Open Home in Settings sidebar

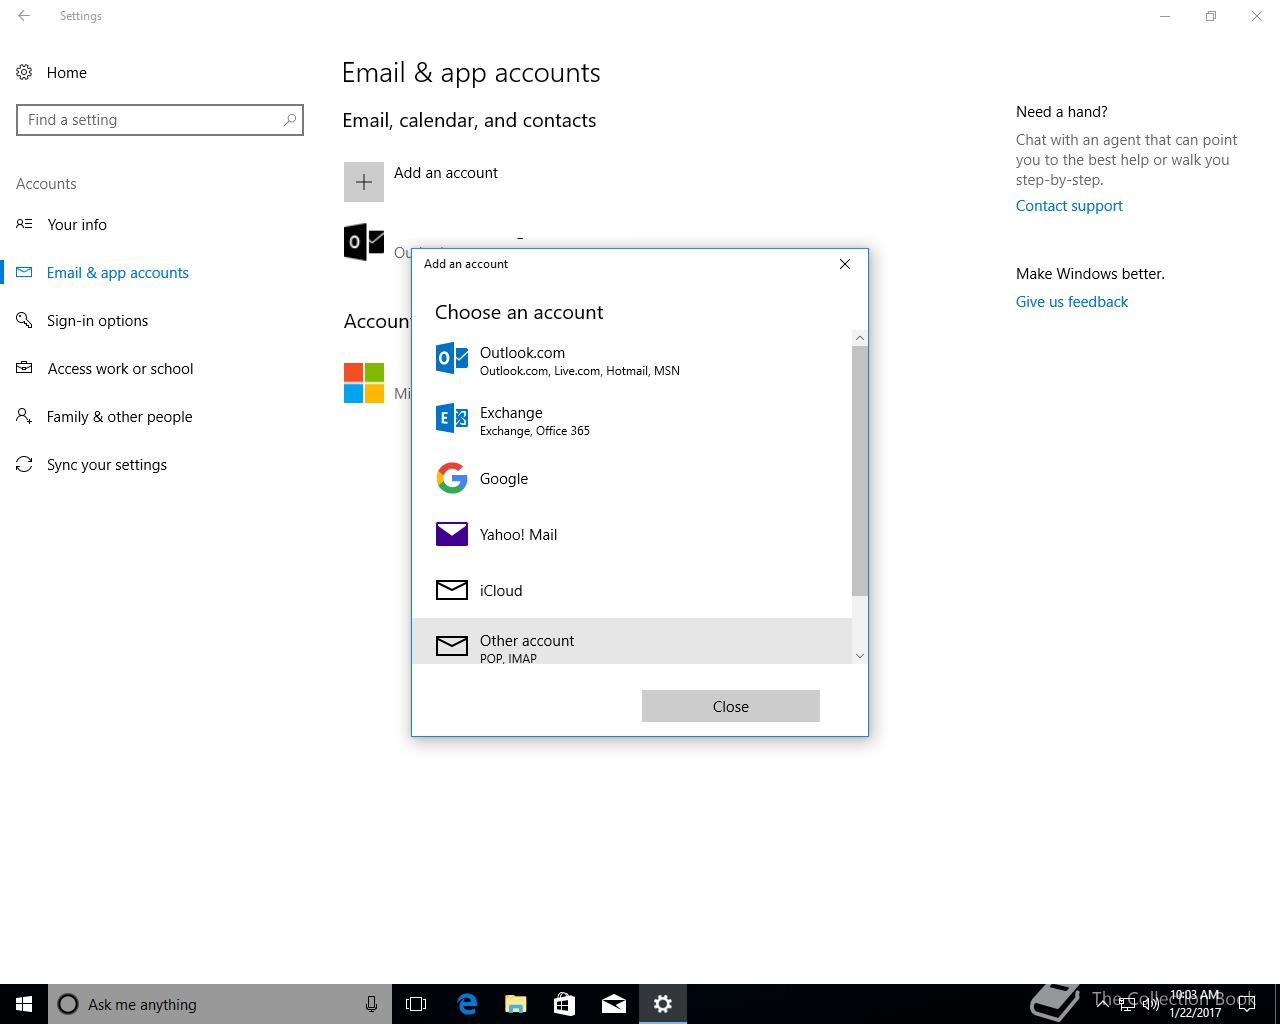point(67,73)
